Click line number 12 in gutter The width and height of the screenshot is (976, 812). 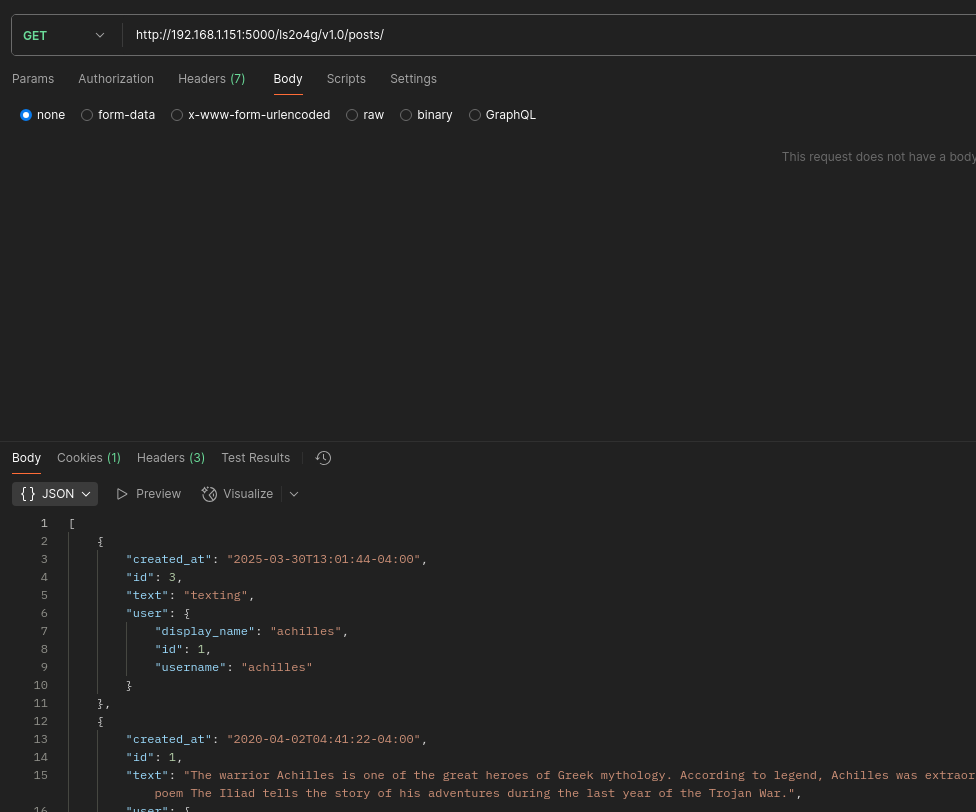pos(40,721)
